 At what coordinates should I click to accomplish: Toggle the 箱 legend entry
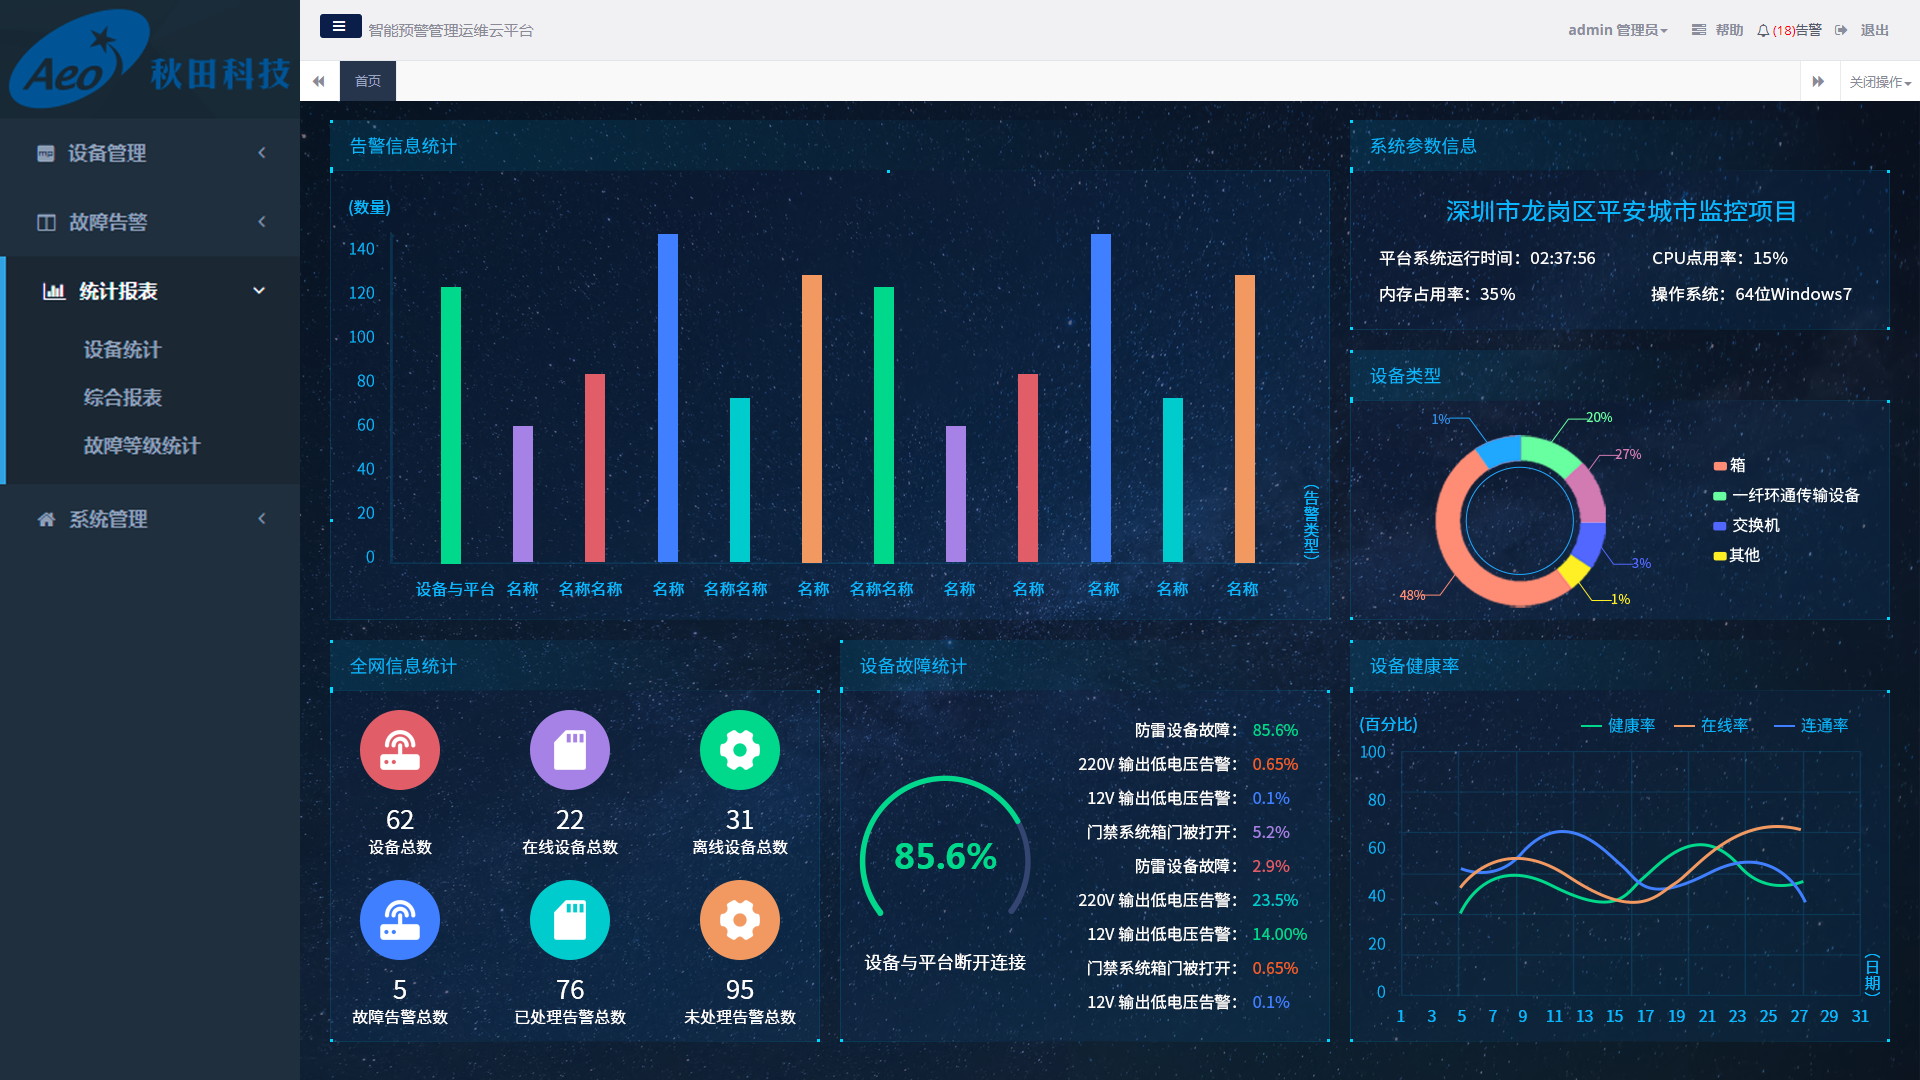[1730, 466]
